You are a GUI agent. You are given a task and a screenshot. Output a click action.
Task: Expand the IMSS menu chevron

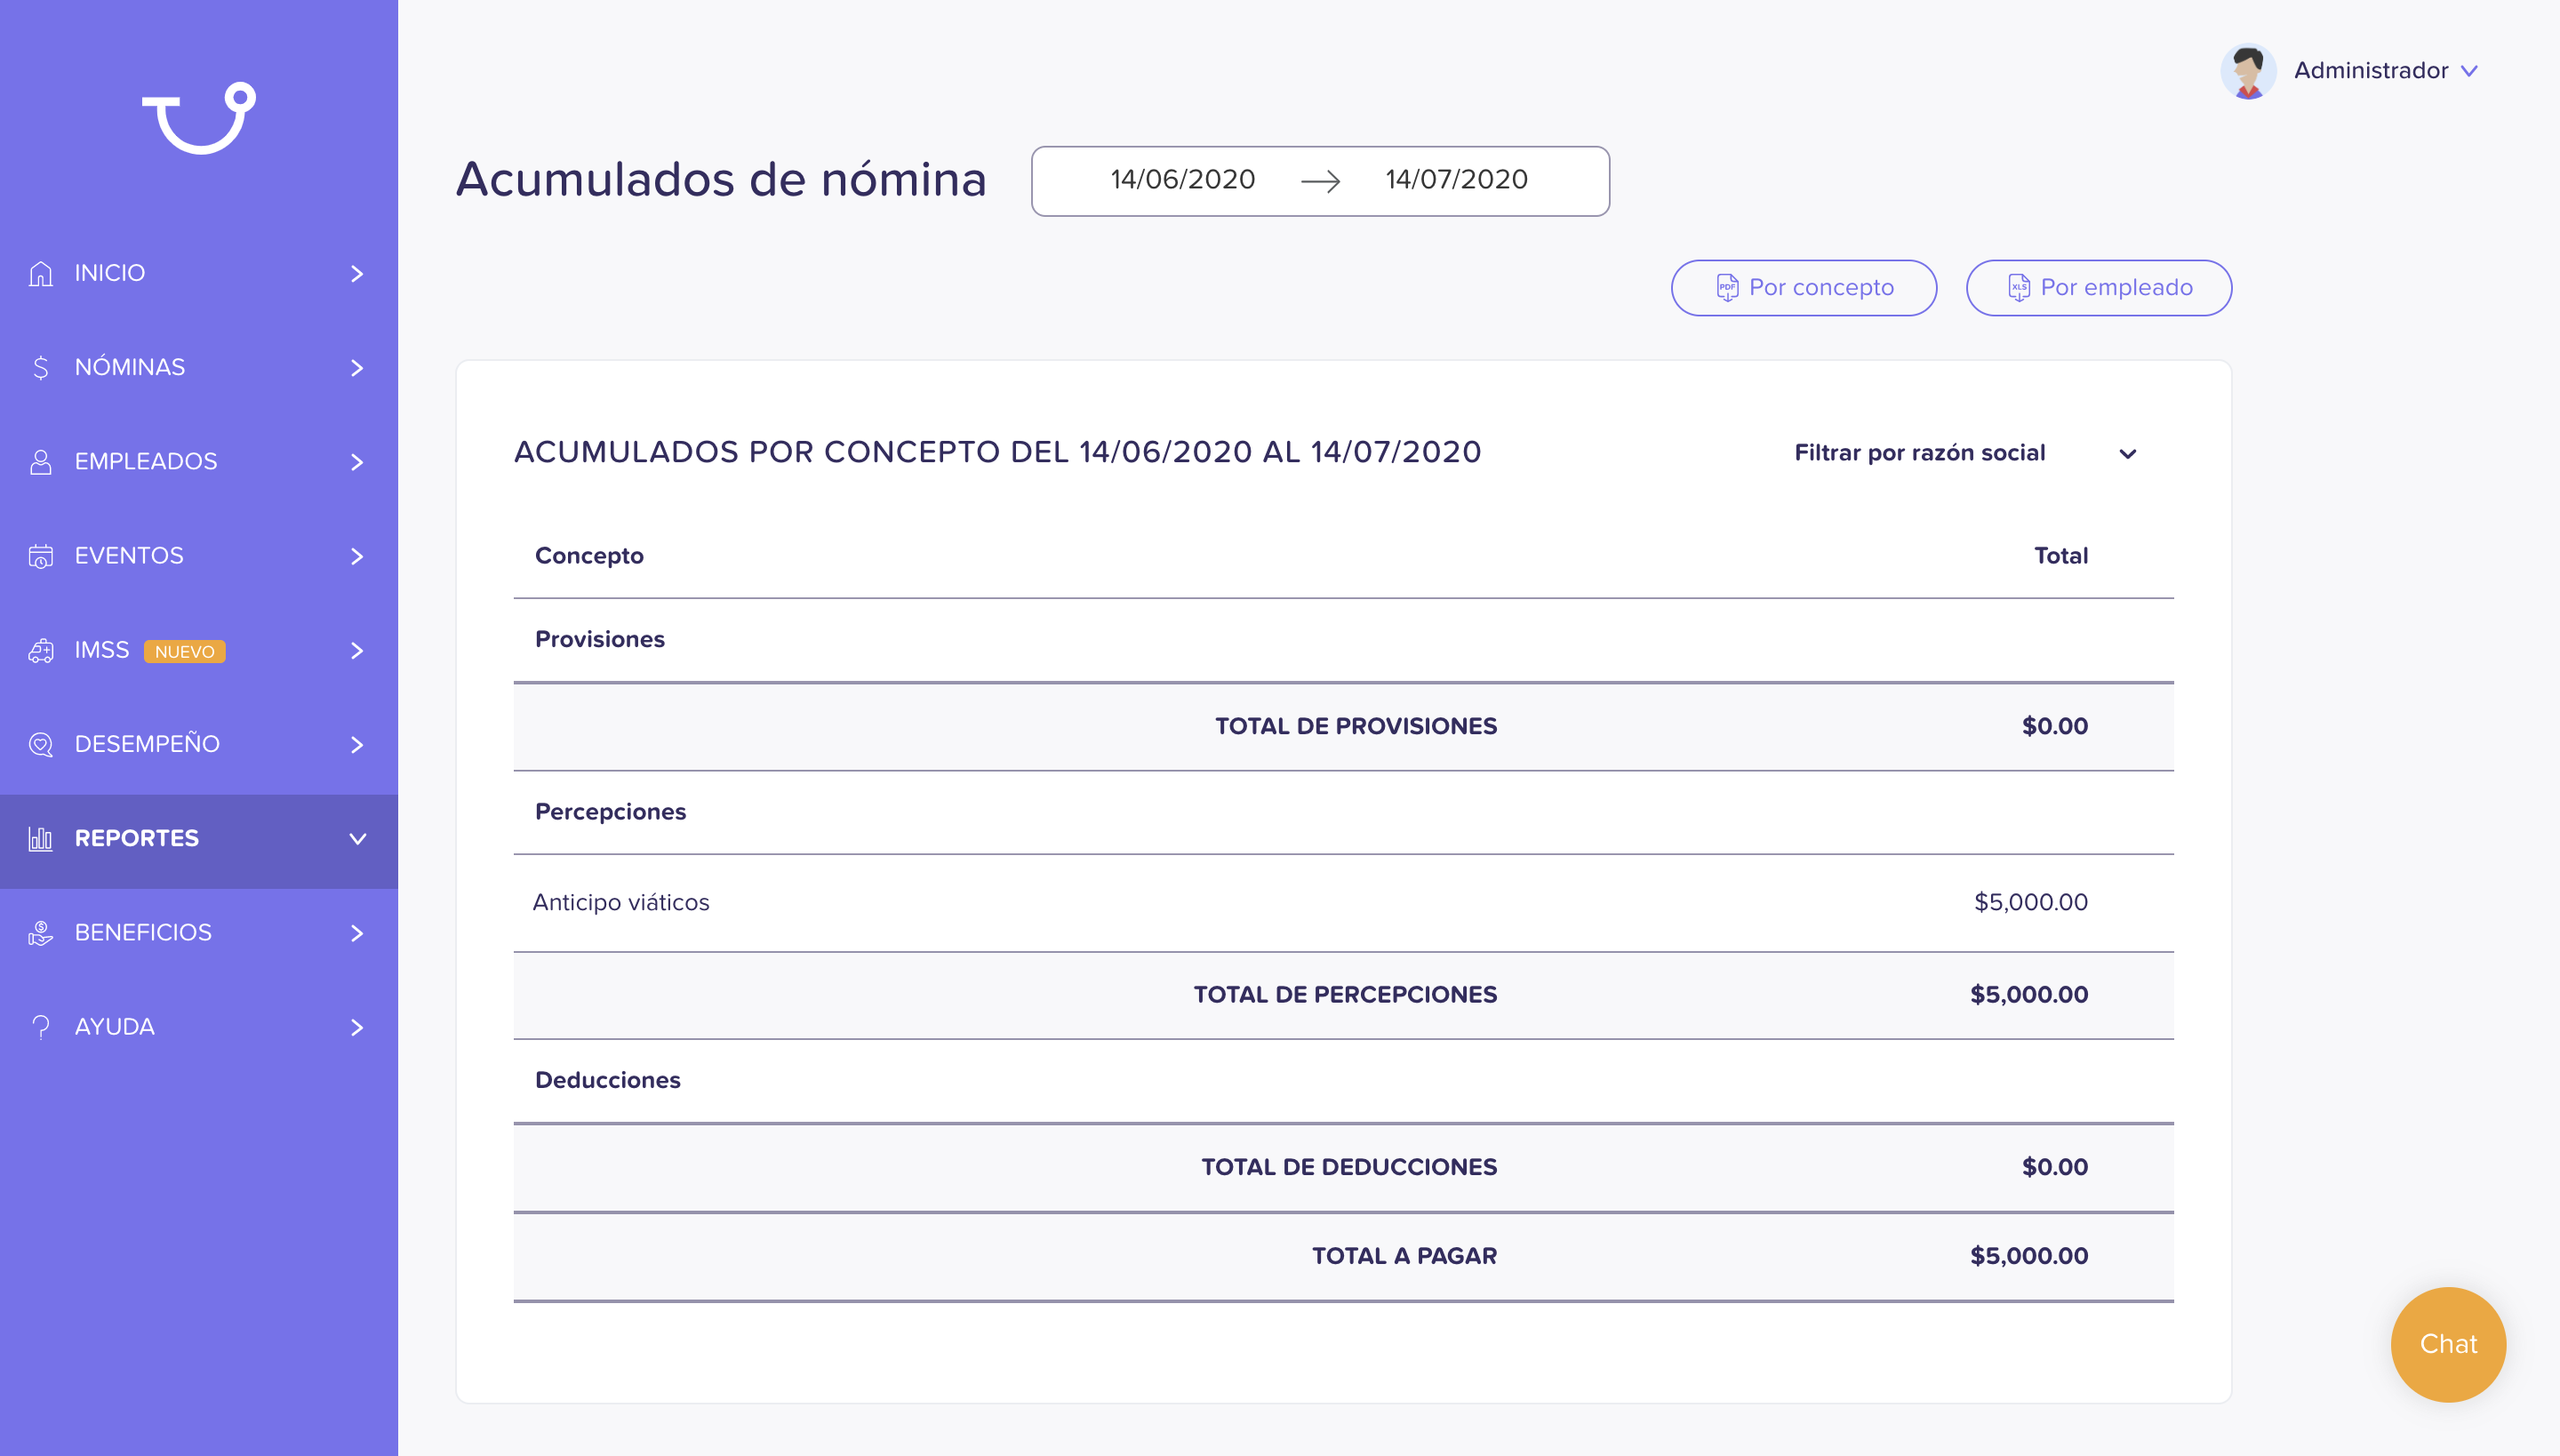pyautogui.click(x=357, y=650)
